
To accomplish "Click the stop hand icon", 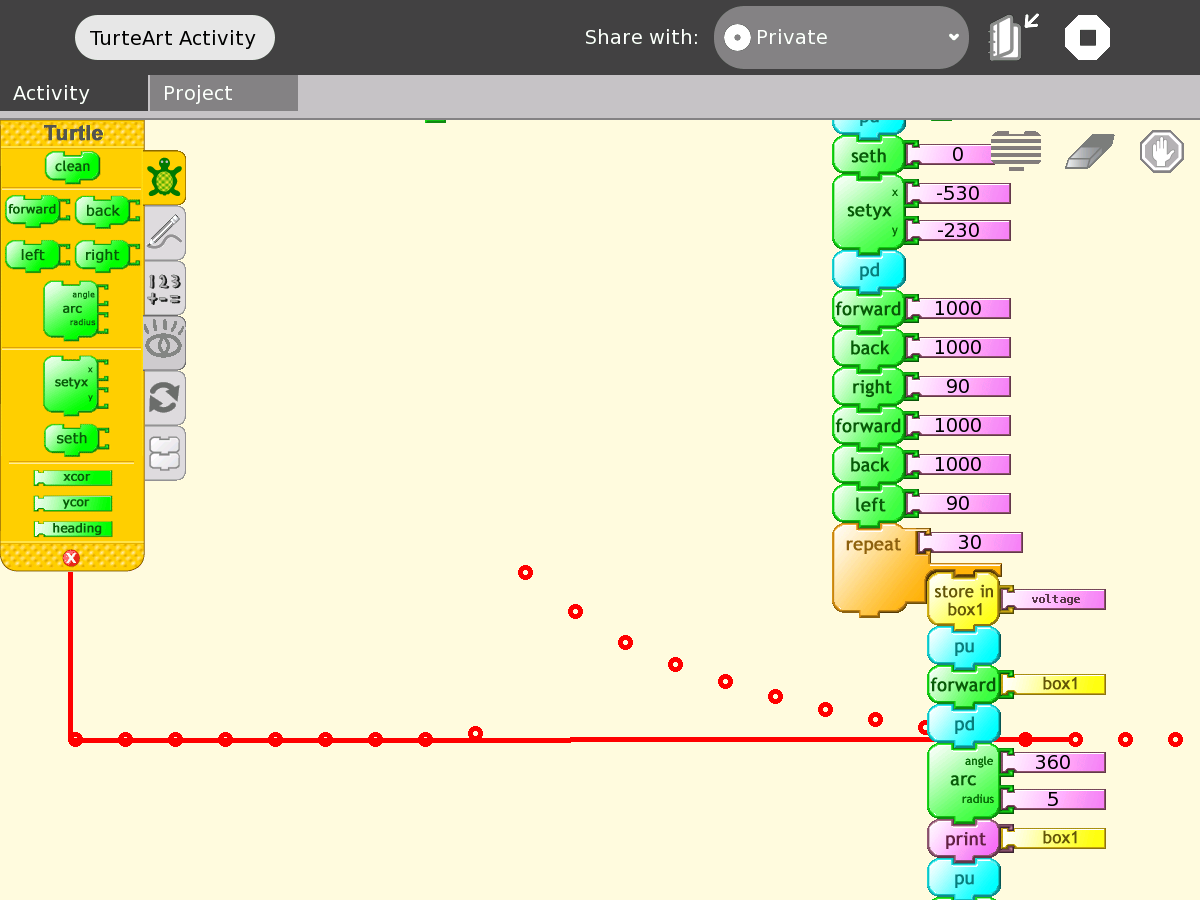I will (1161, 152).
